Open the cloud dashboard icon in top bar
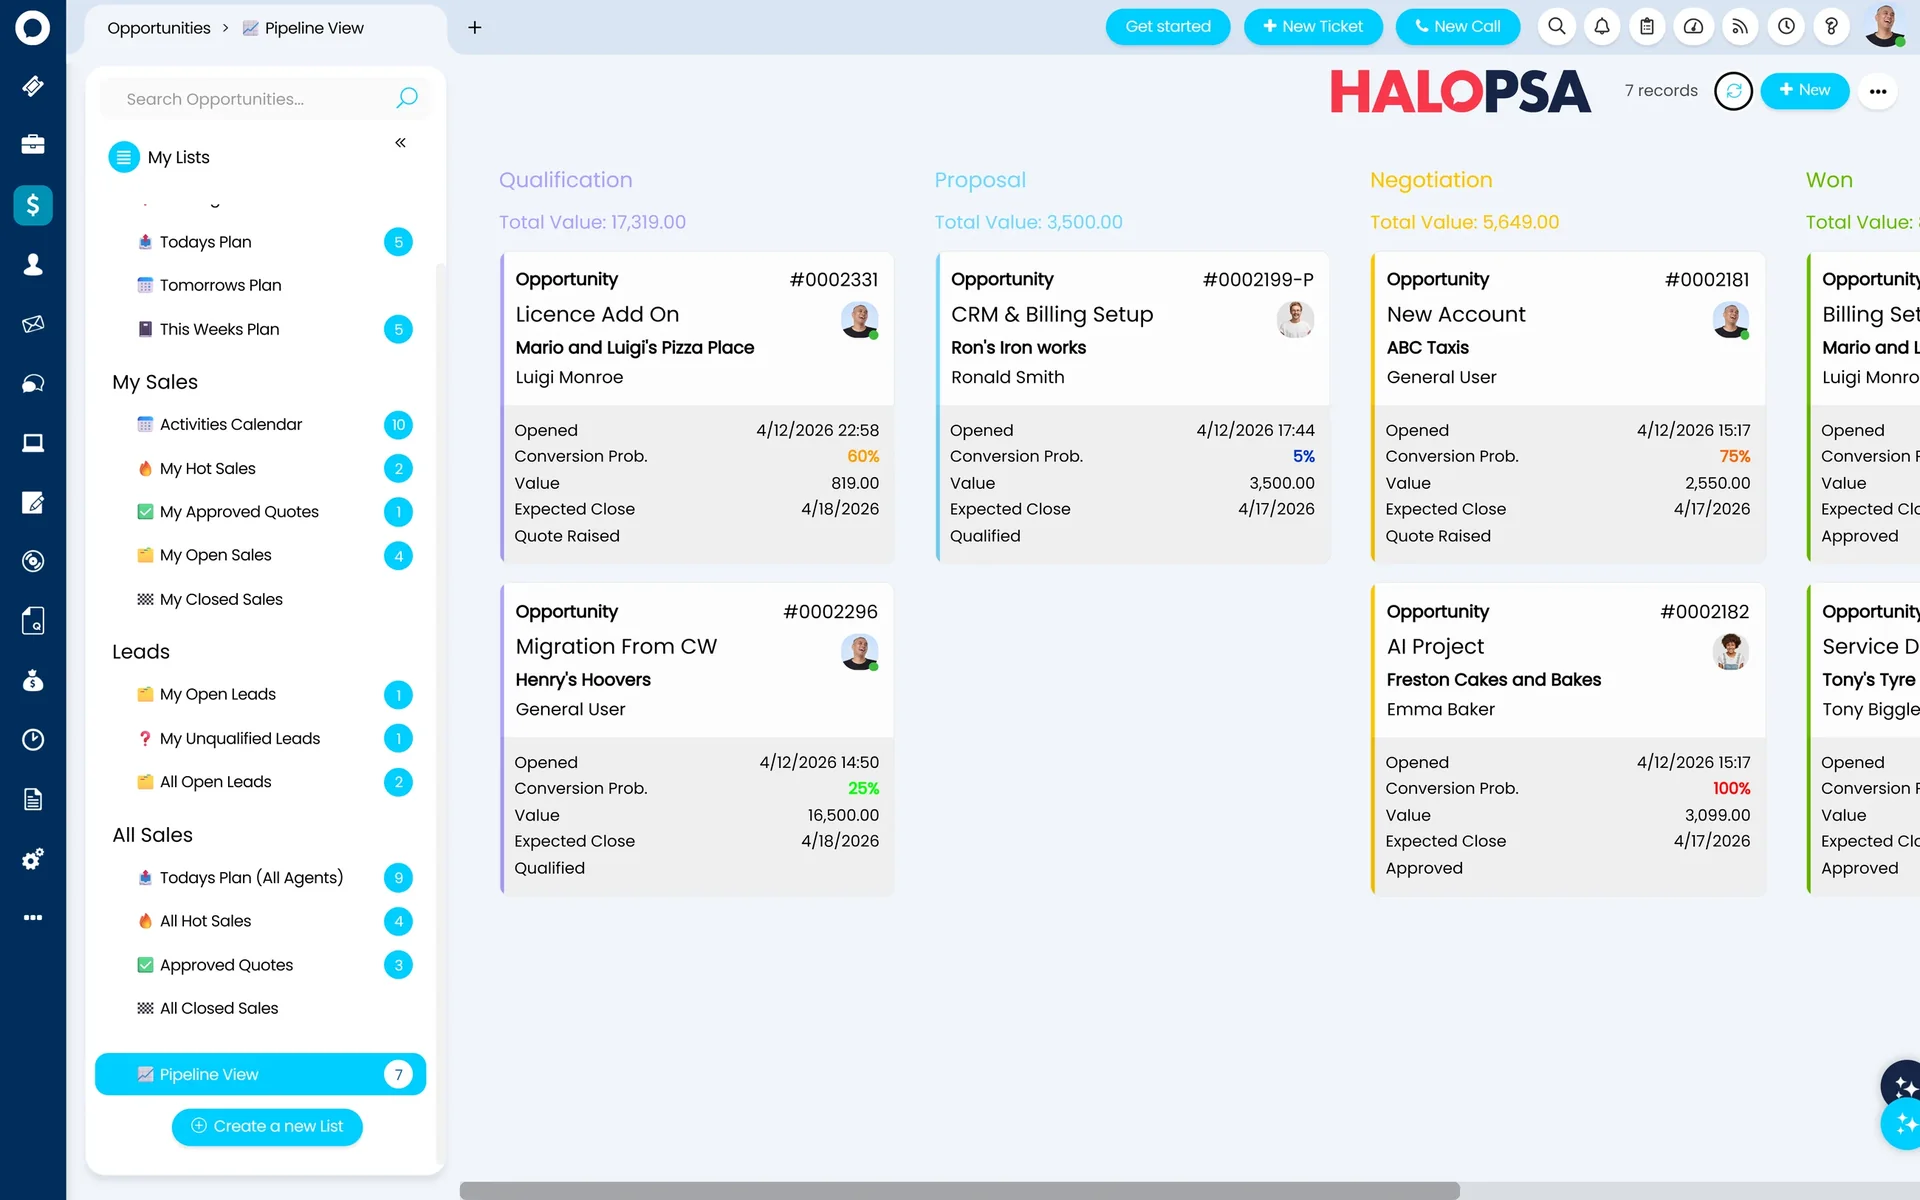The image size is (1920, 1200). [1693, 27]
